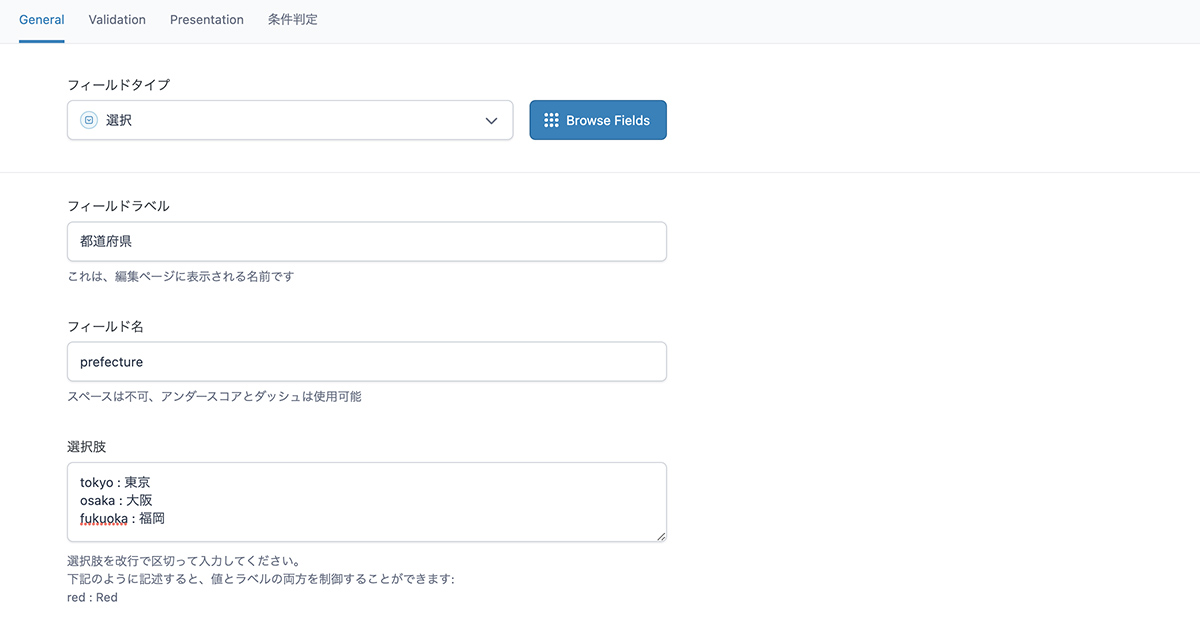This screenshot has height=633, width=1200.
Task: Click the フィールドタイプ label
Action: tap(118, 85)
